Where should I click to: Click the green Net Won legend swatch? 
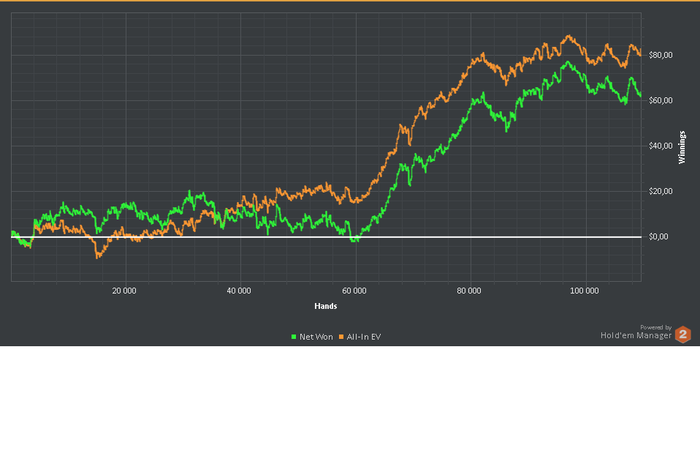click(x=294, y=337)
